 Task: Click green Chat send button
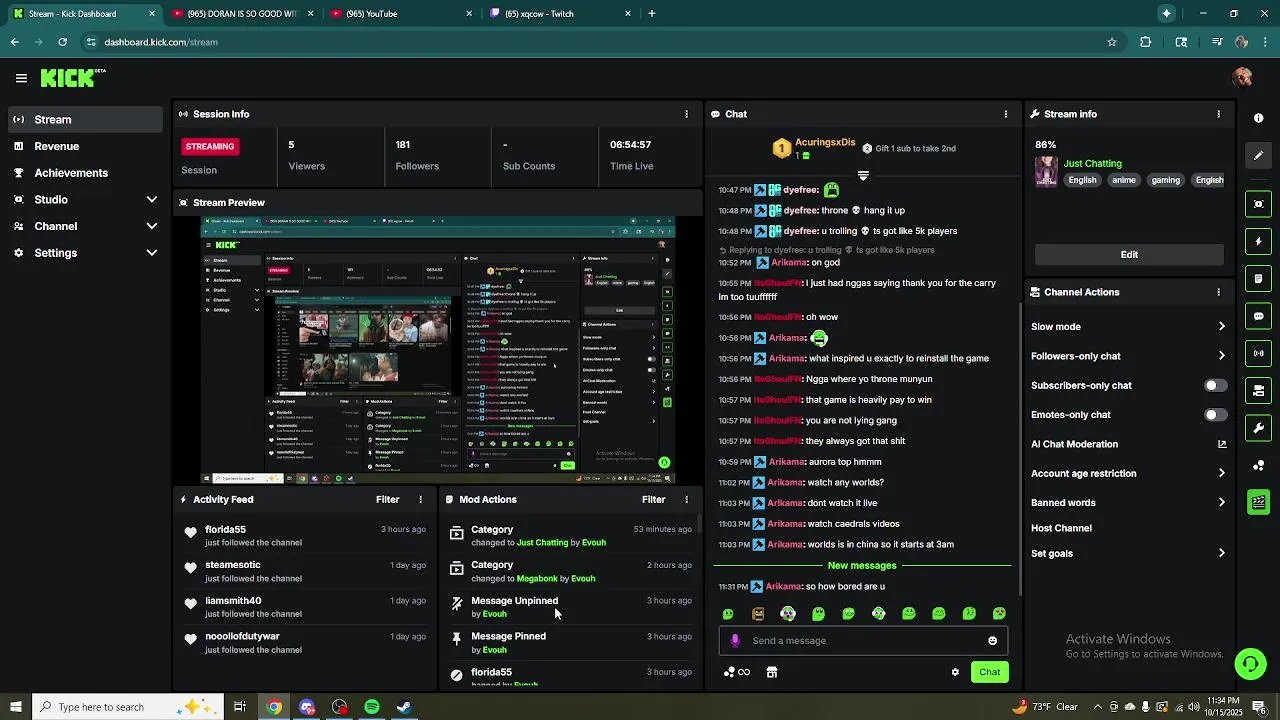point(989,672)
